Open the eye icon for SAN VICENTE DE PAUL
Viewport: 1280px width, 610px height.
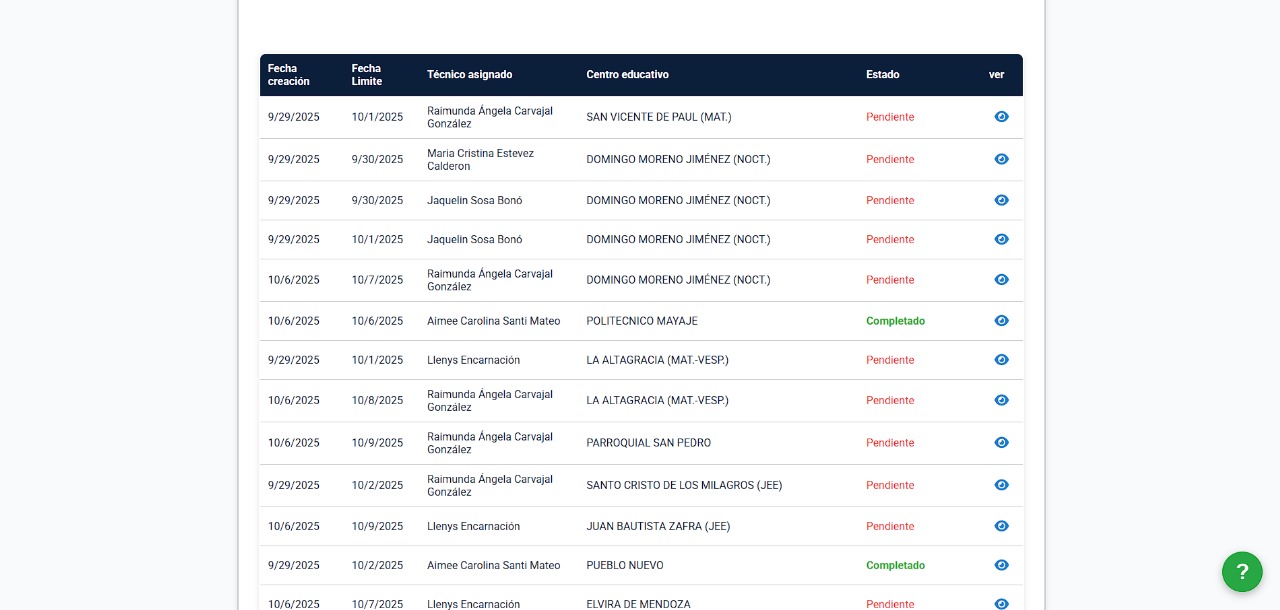click(x=1001, y=117)
